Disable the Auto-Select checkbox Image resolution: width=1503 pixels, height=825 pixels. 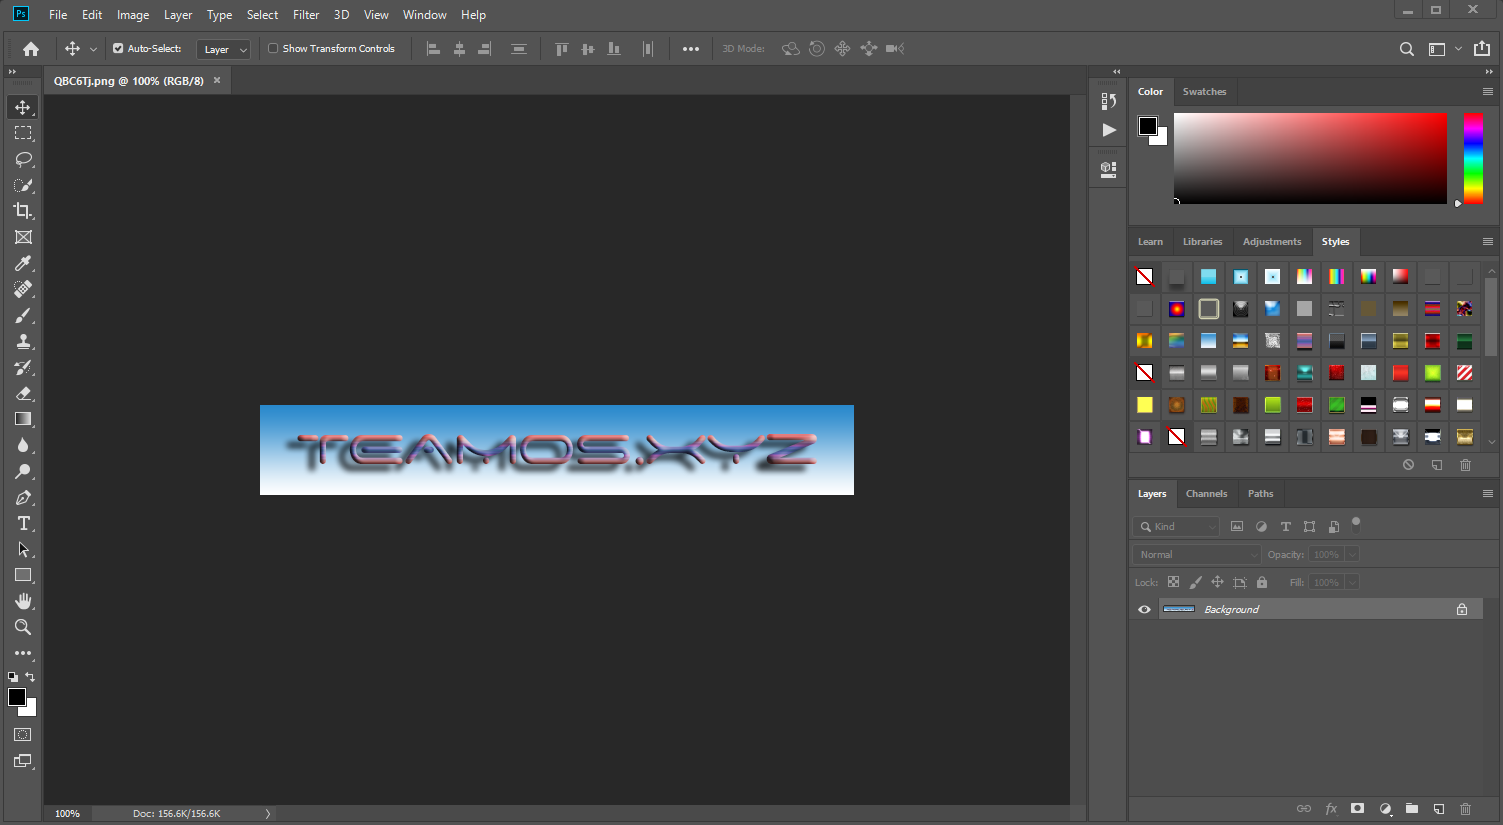point(118,48)
